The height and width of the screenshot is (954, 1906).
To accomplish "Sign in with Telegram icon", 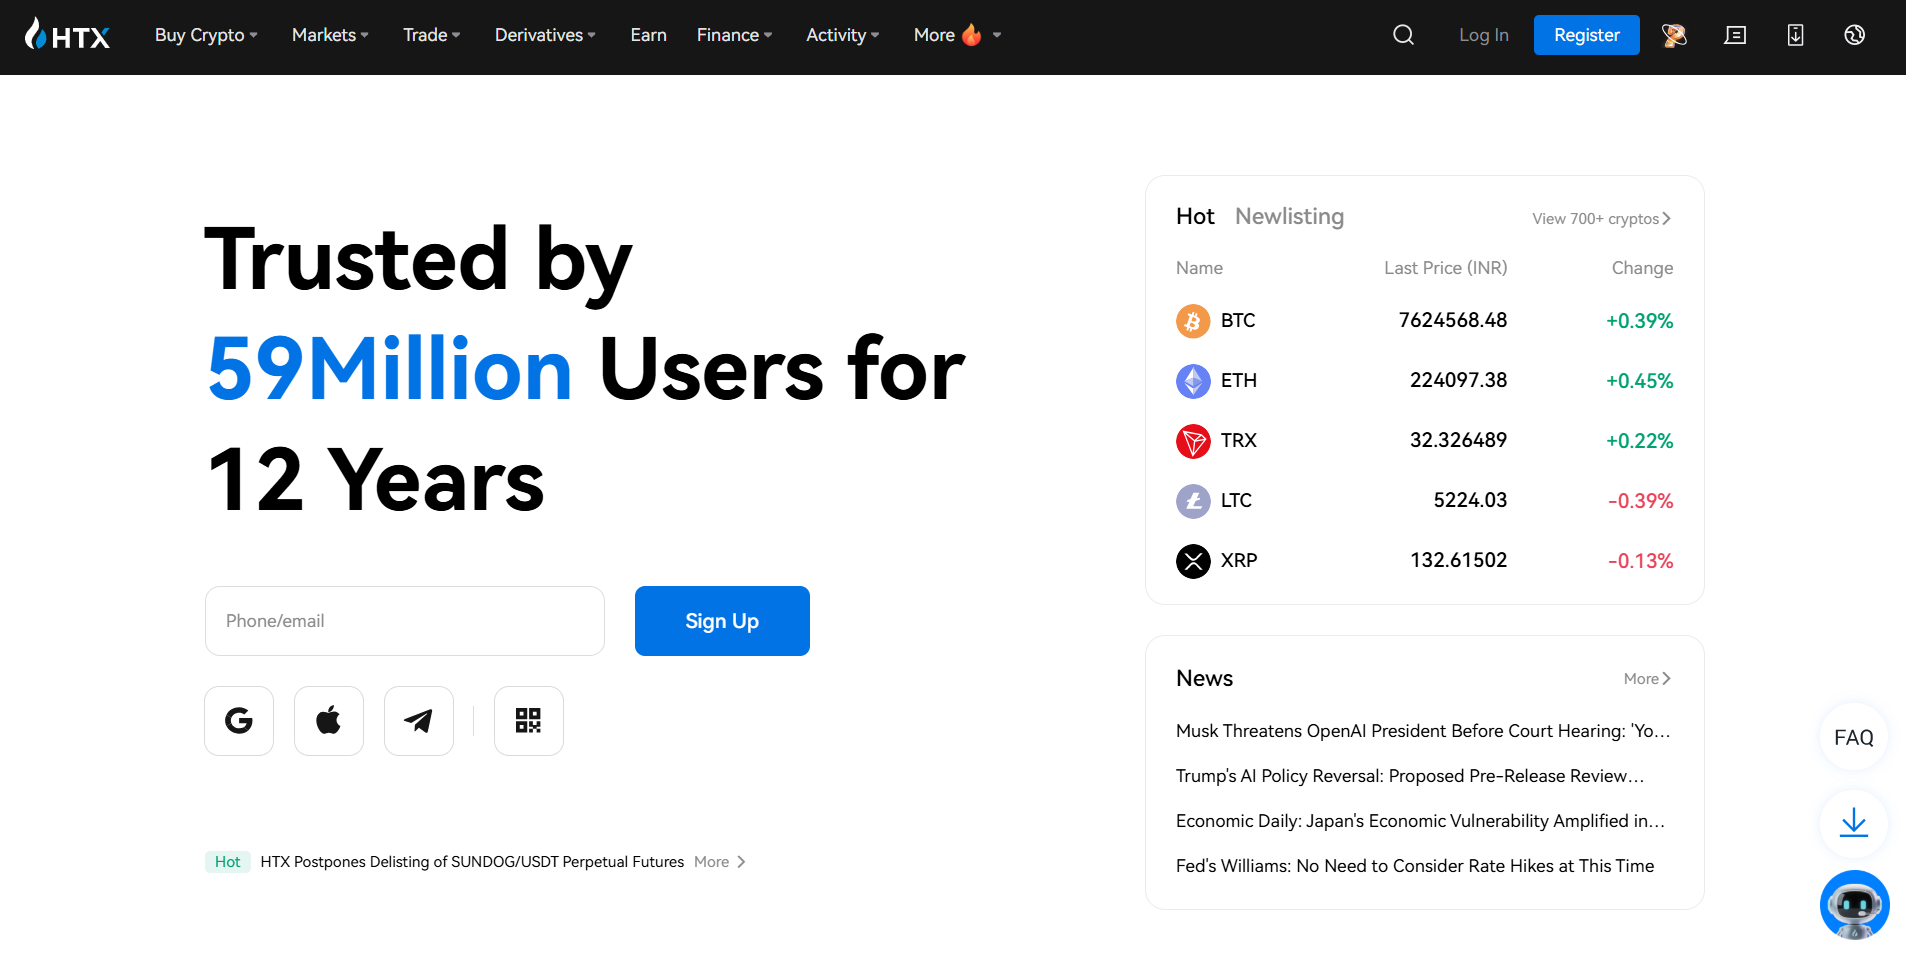I will (x=419, y=721).
